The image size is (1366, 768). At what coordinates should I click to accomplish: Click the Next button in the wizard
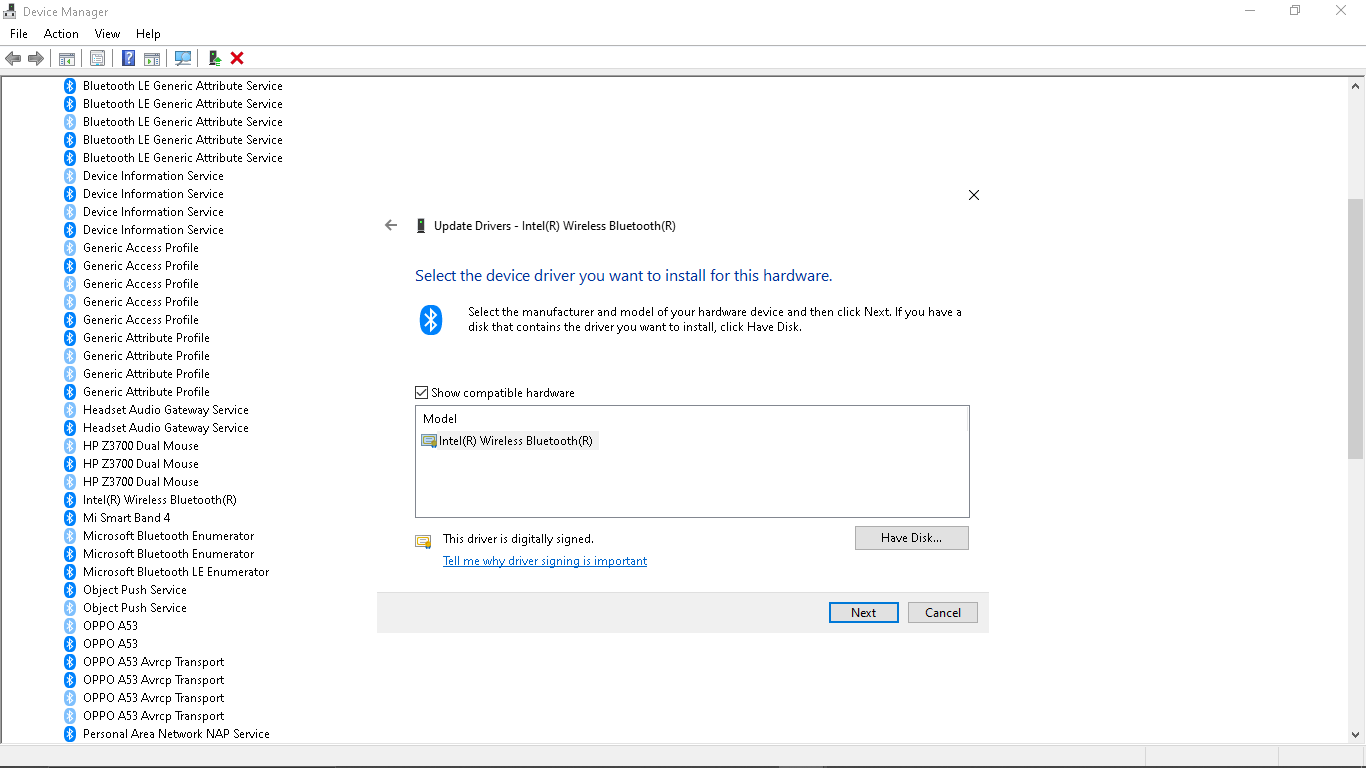click(x=863, y=612)
